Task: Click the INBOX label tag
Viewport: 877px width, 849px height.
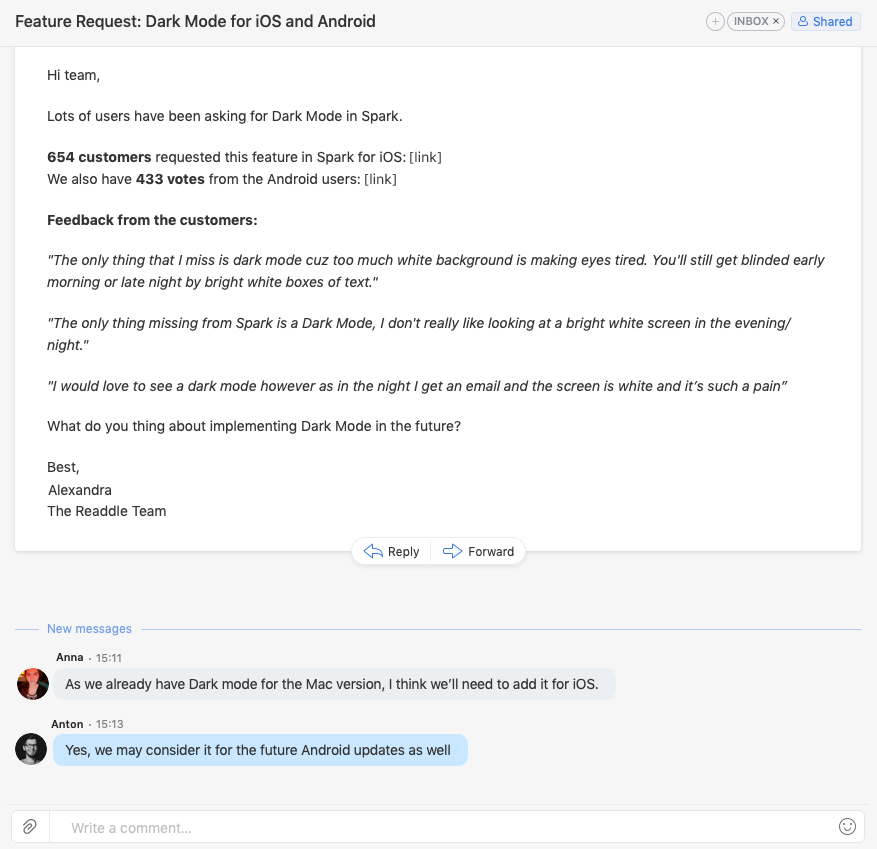Action: (751, 21)
